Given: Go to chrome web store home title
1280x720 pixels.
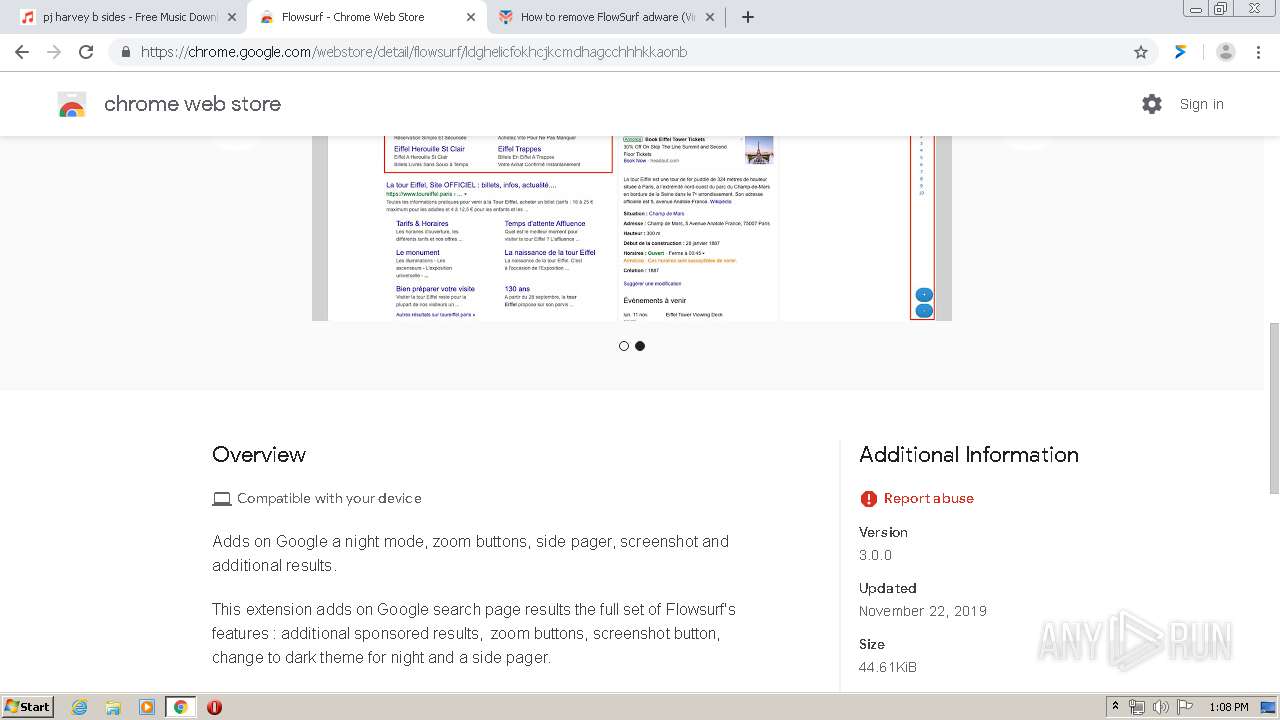Looking at the screenshot, I should (x=192, y=104).
